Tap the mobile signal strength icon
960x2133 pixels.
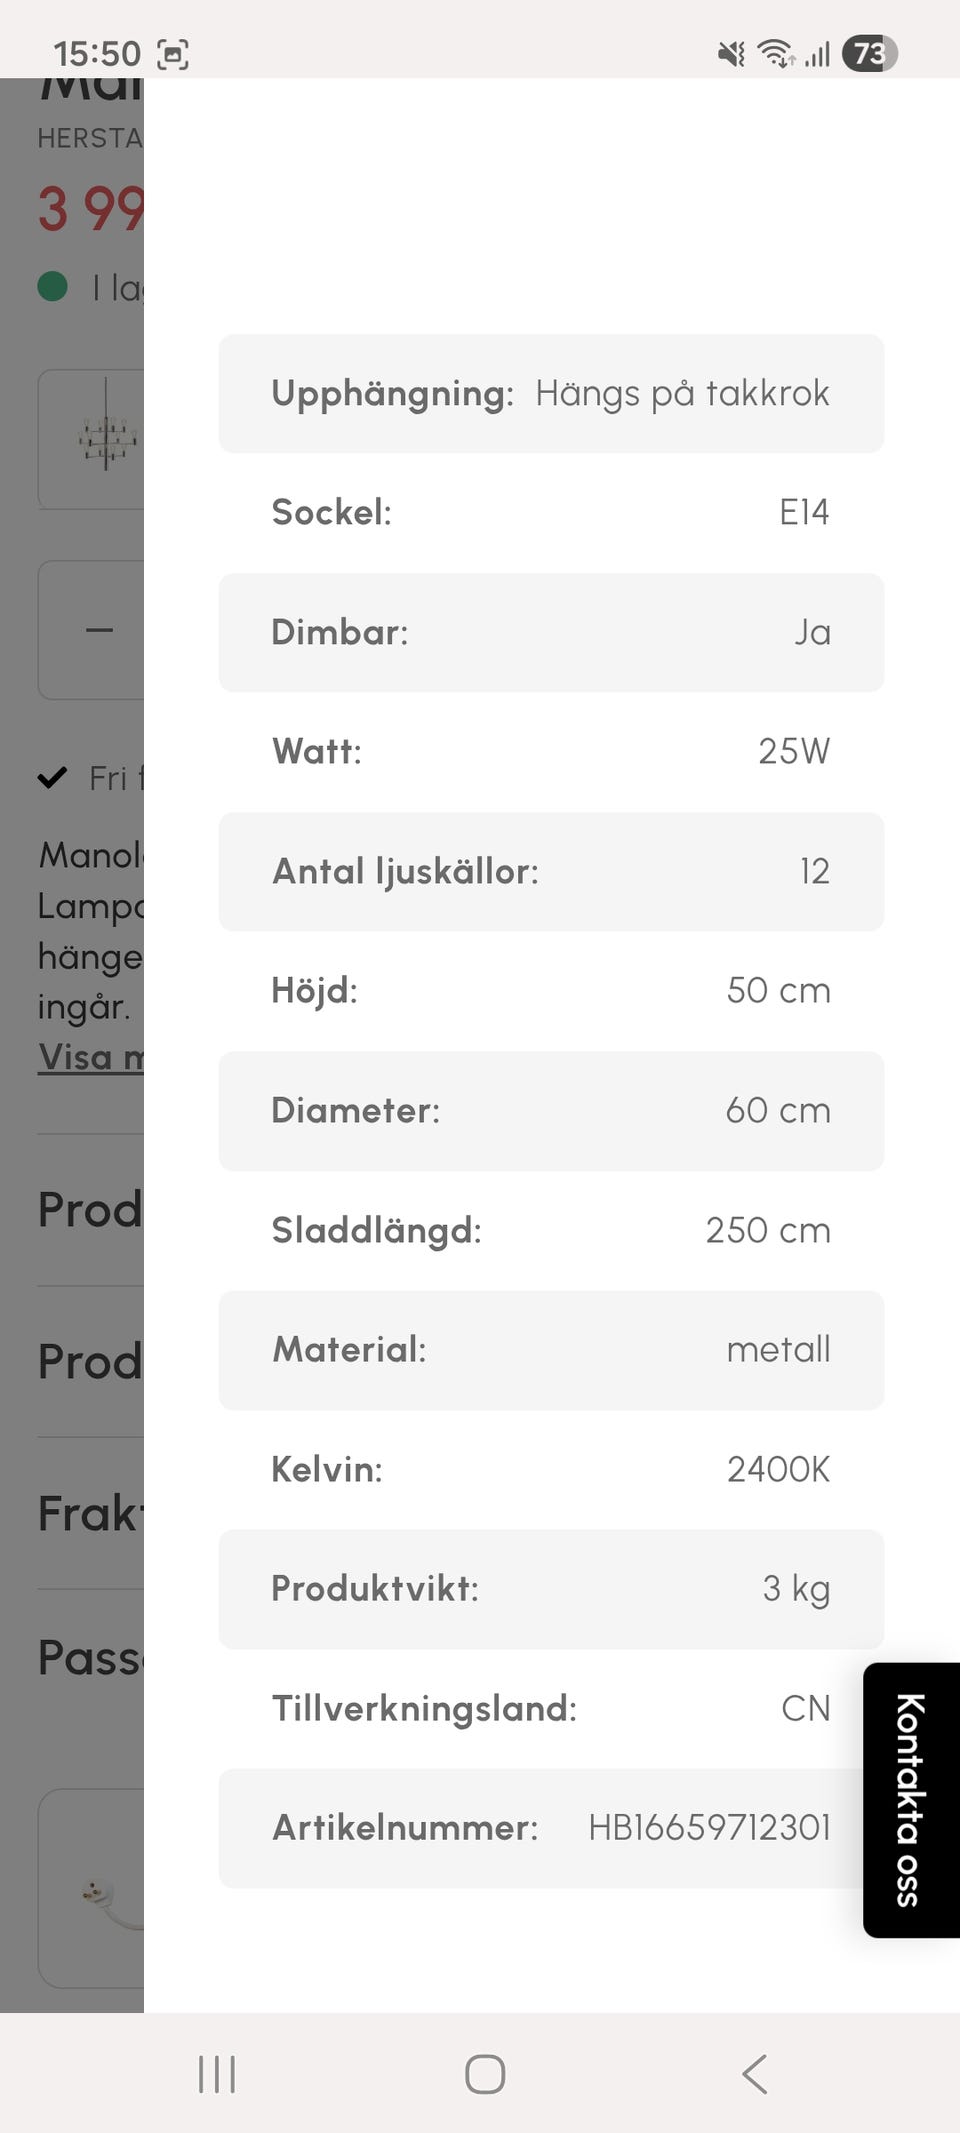[x=818, y=54]
